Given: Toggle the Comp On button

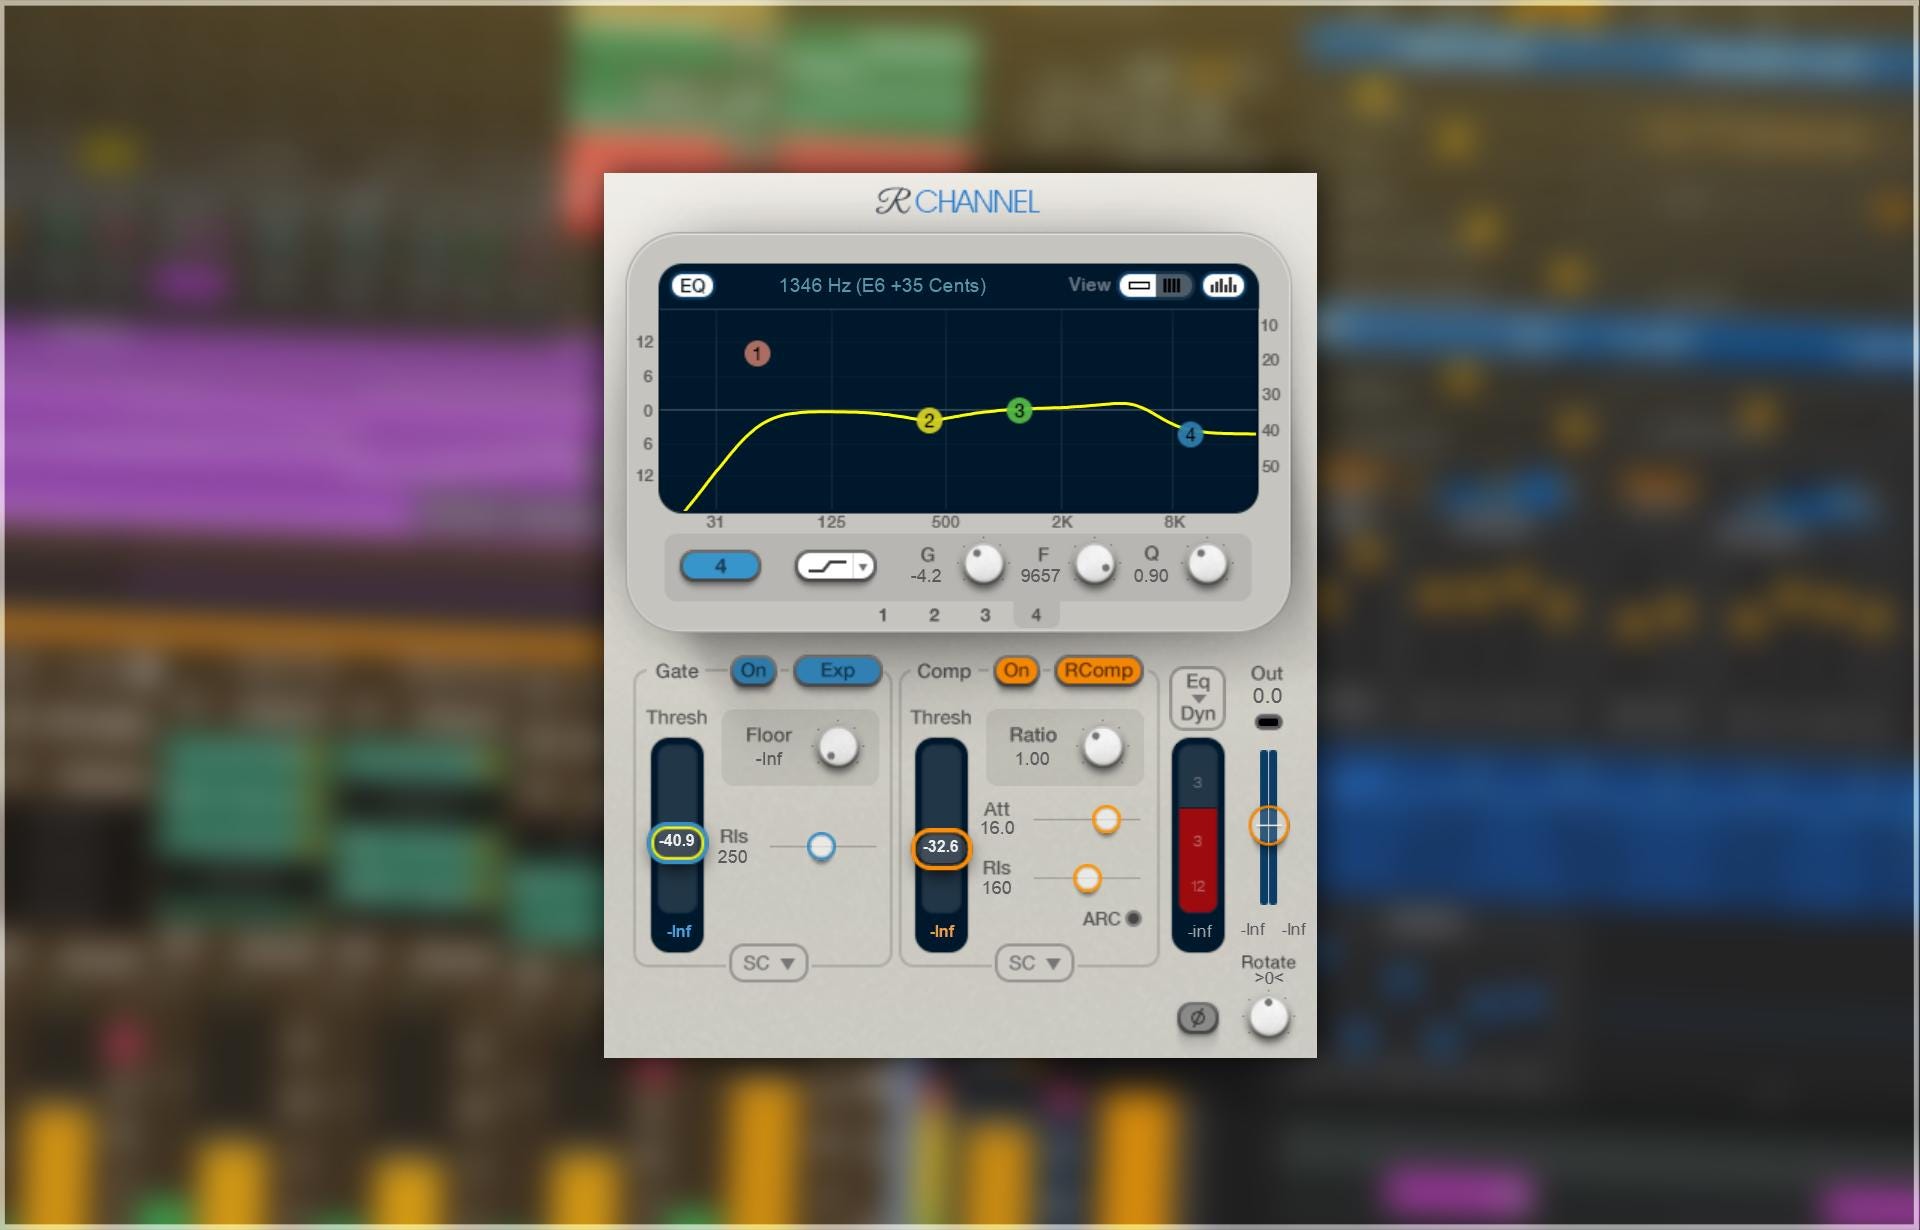Looking at the screenshot, I should pos(1016,671).
